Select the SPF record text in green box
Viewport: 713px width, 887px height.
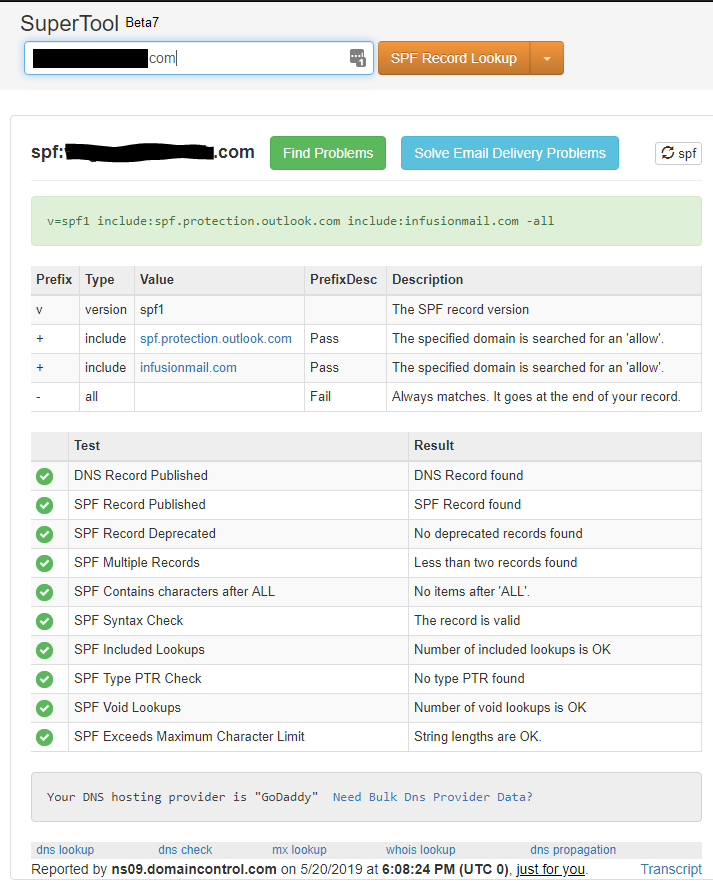point(300,221)
